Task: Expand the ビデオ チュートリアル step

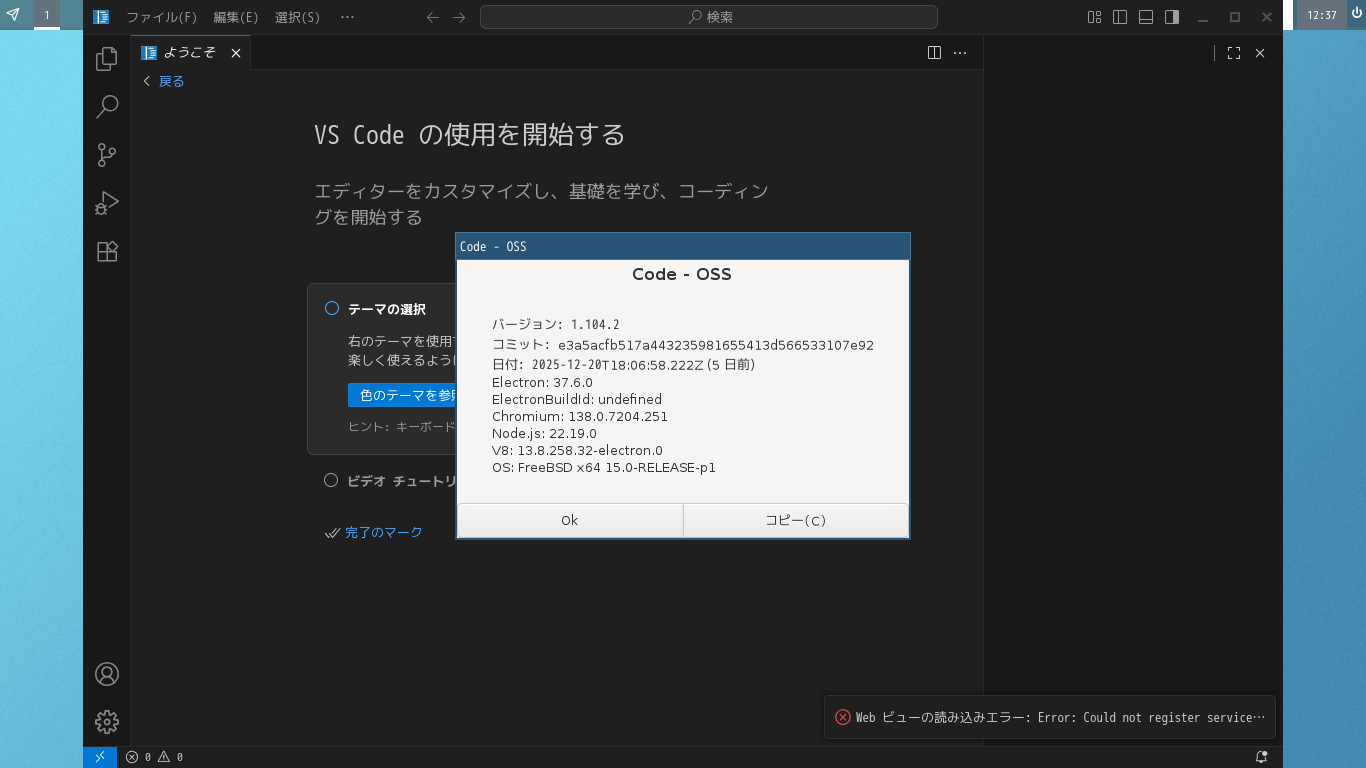Action: point(401,481)
